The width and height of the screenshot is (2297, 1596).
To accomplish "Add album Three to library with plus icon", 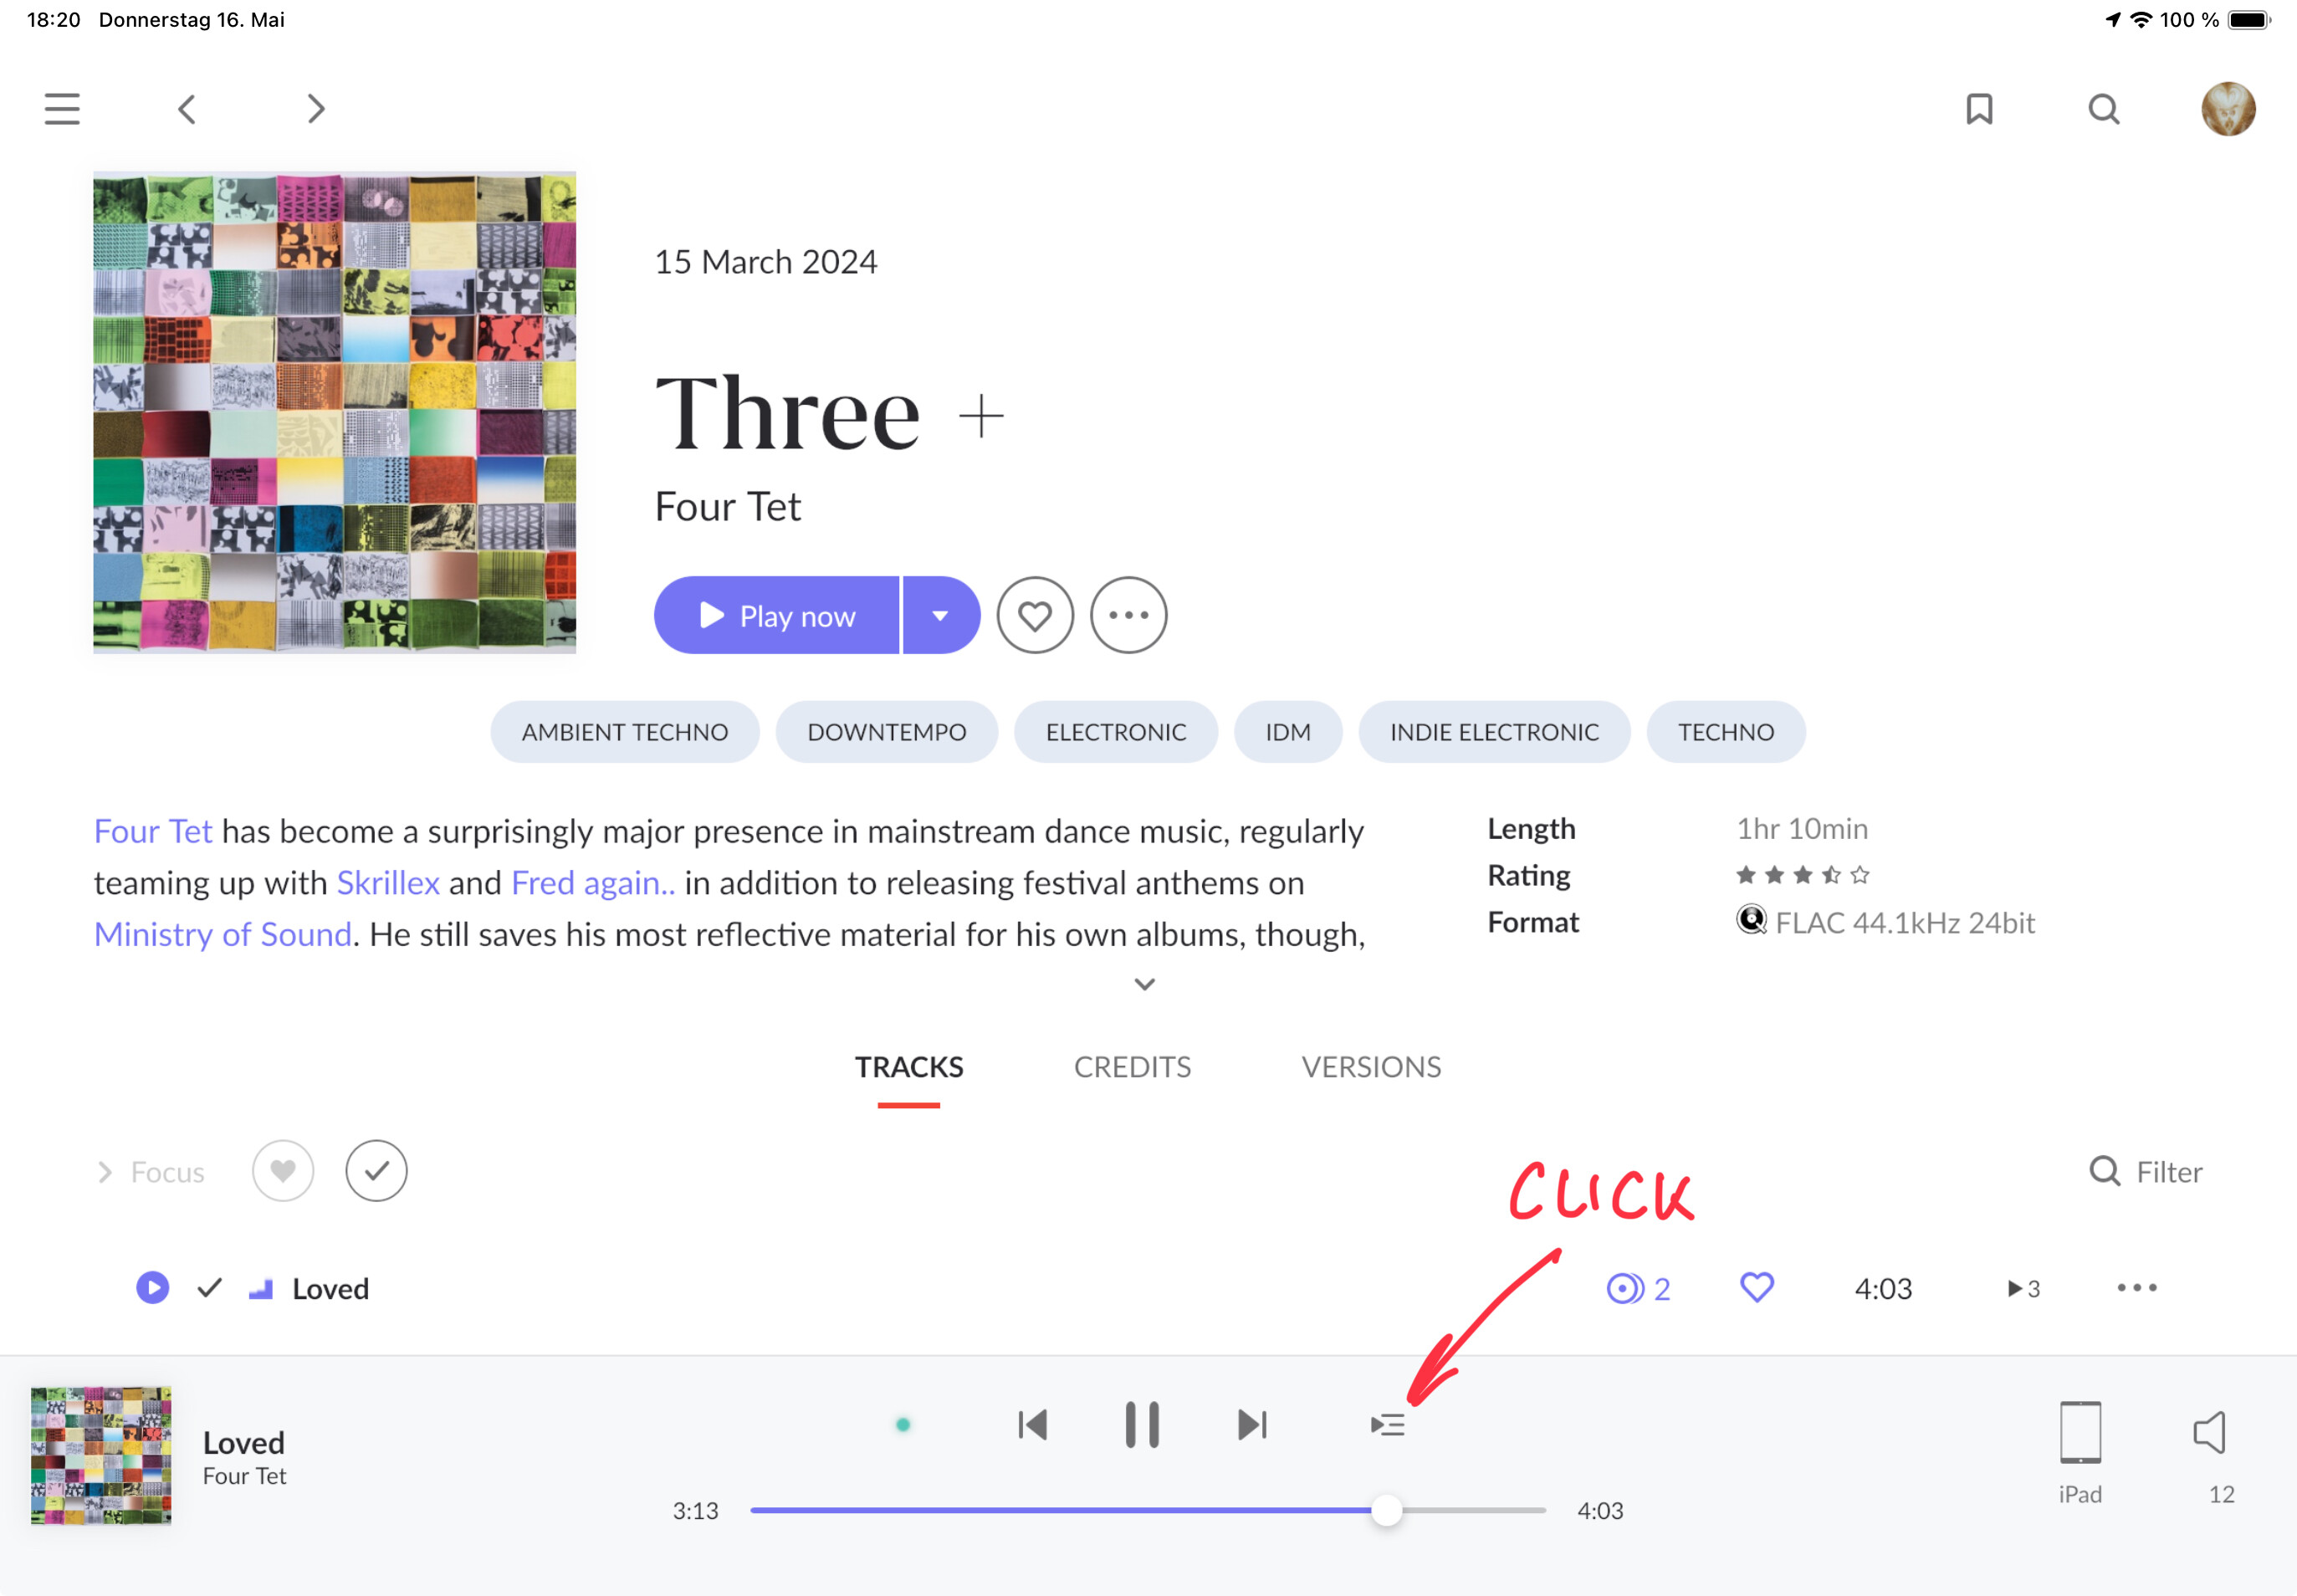I will [x=981, y=416].
